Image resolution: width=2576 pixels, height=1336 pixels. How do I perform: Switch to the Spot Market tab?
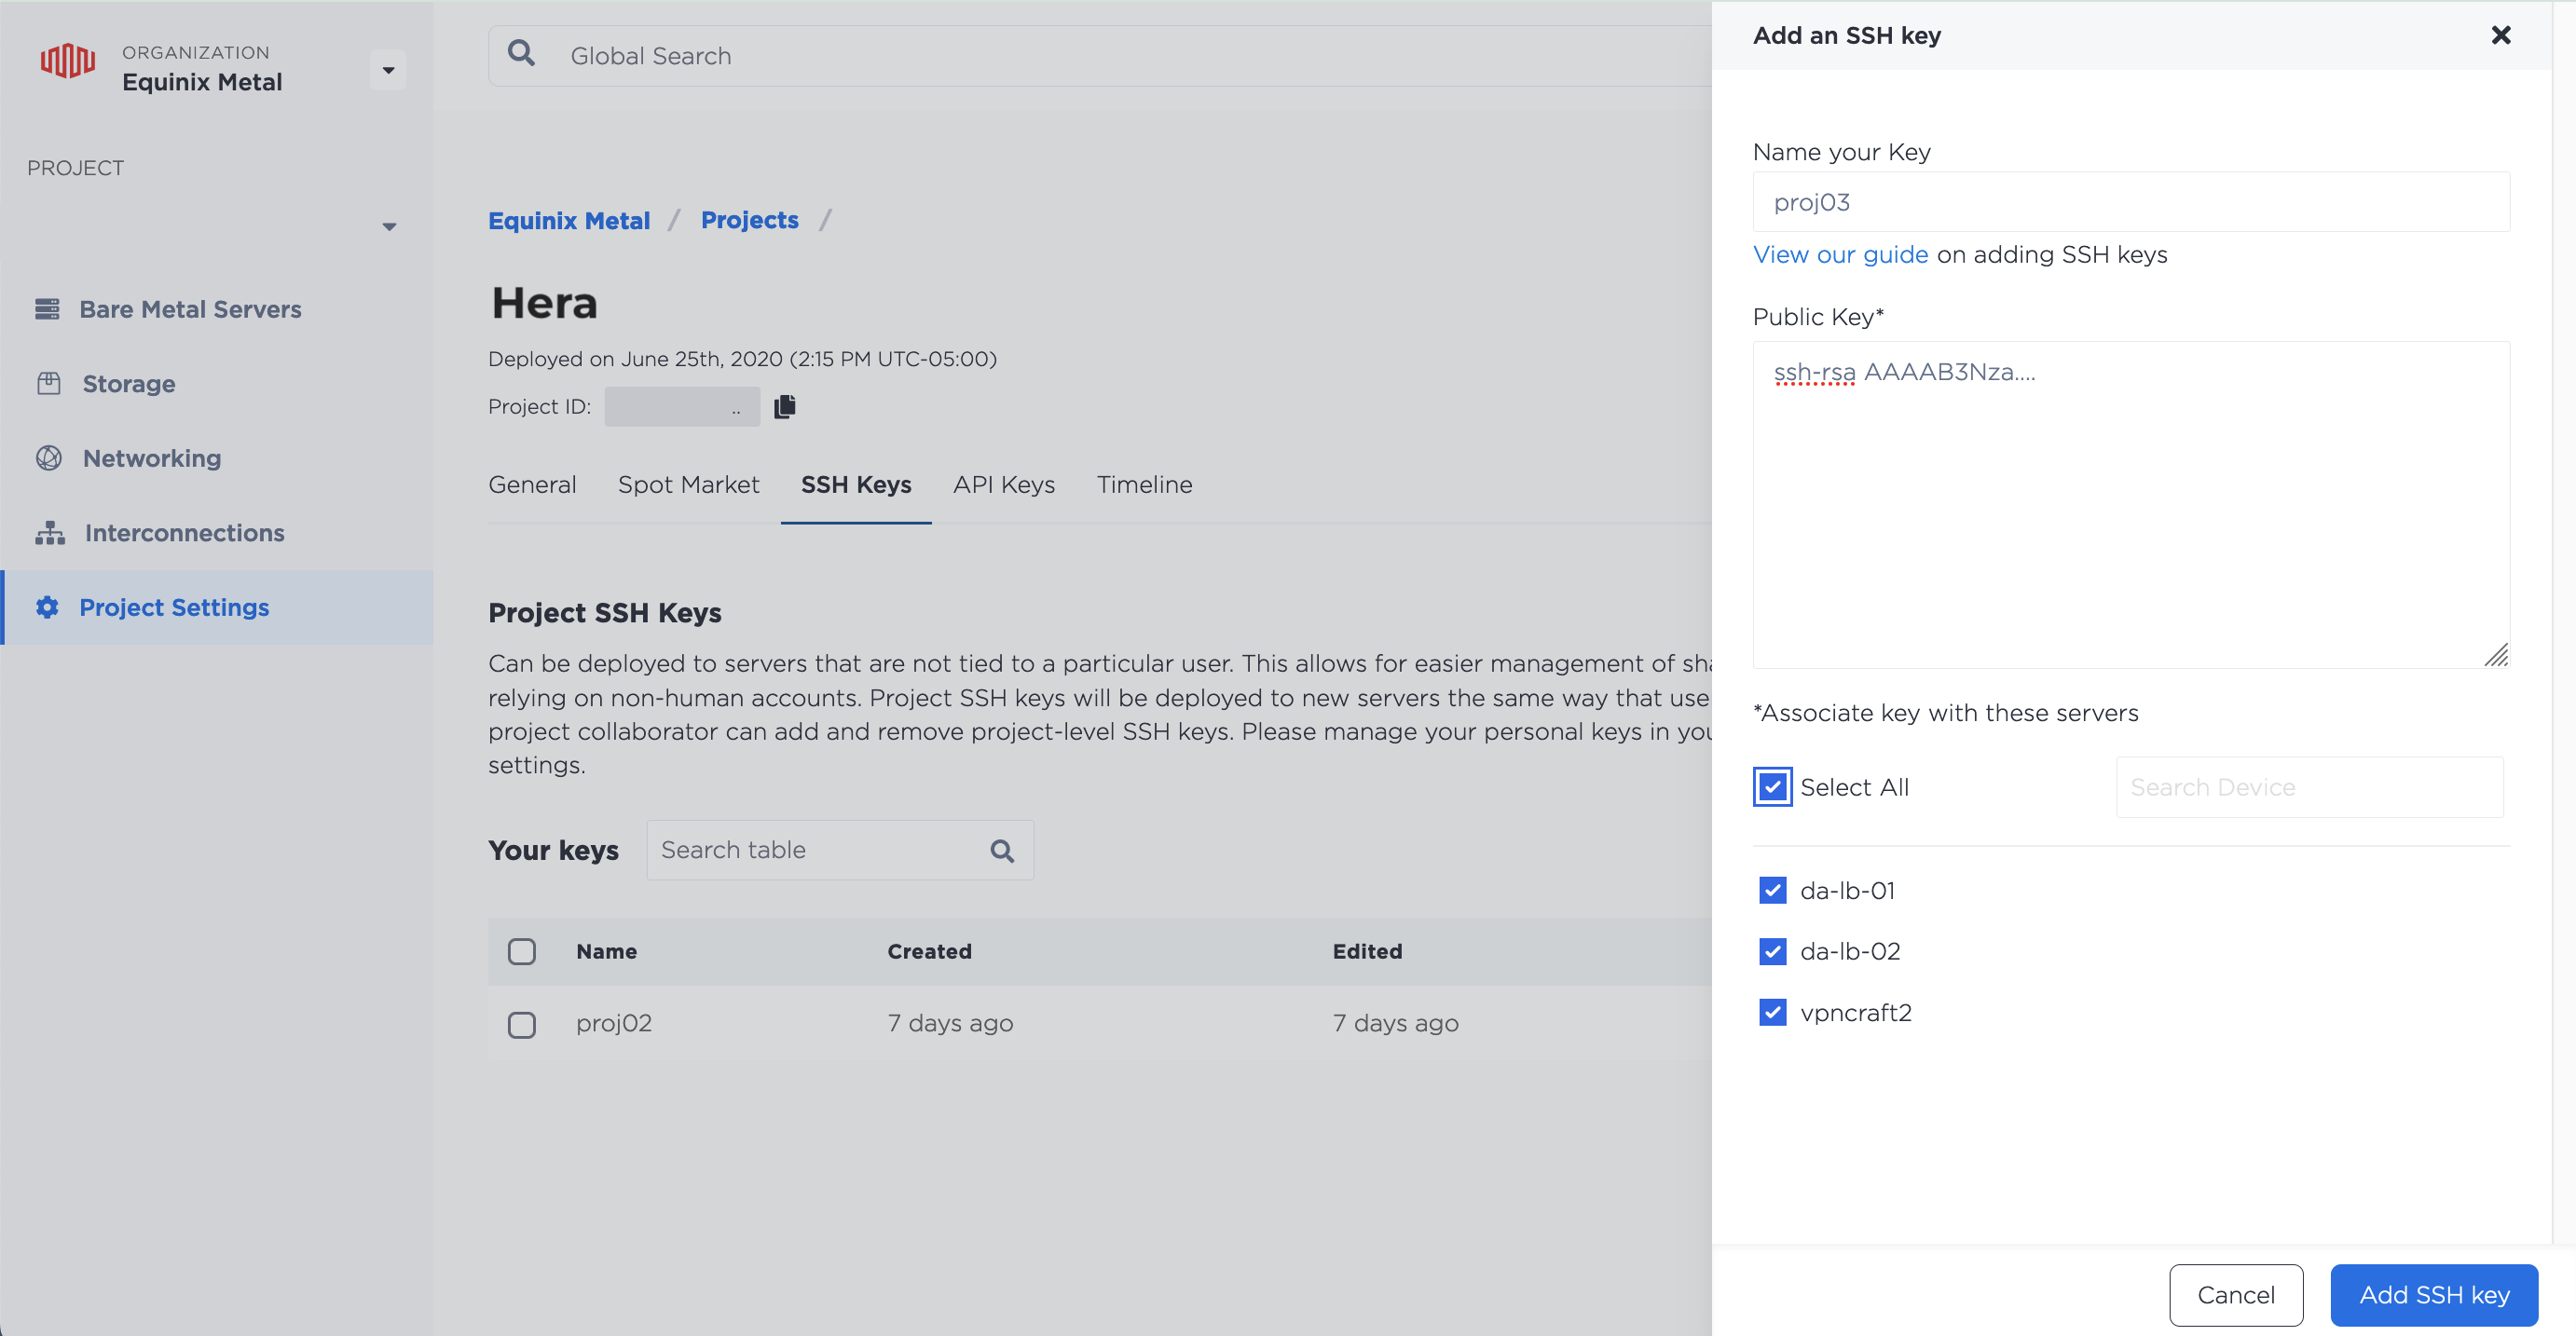(688, 485)
